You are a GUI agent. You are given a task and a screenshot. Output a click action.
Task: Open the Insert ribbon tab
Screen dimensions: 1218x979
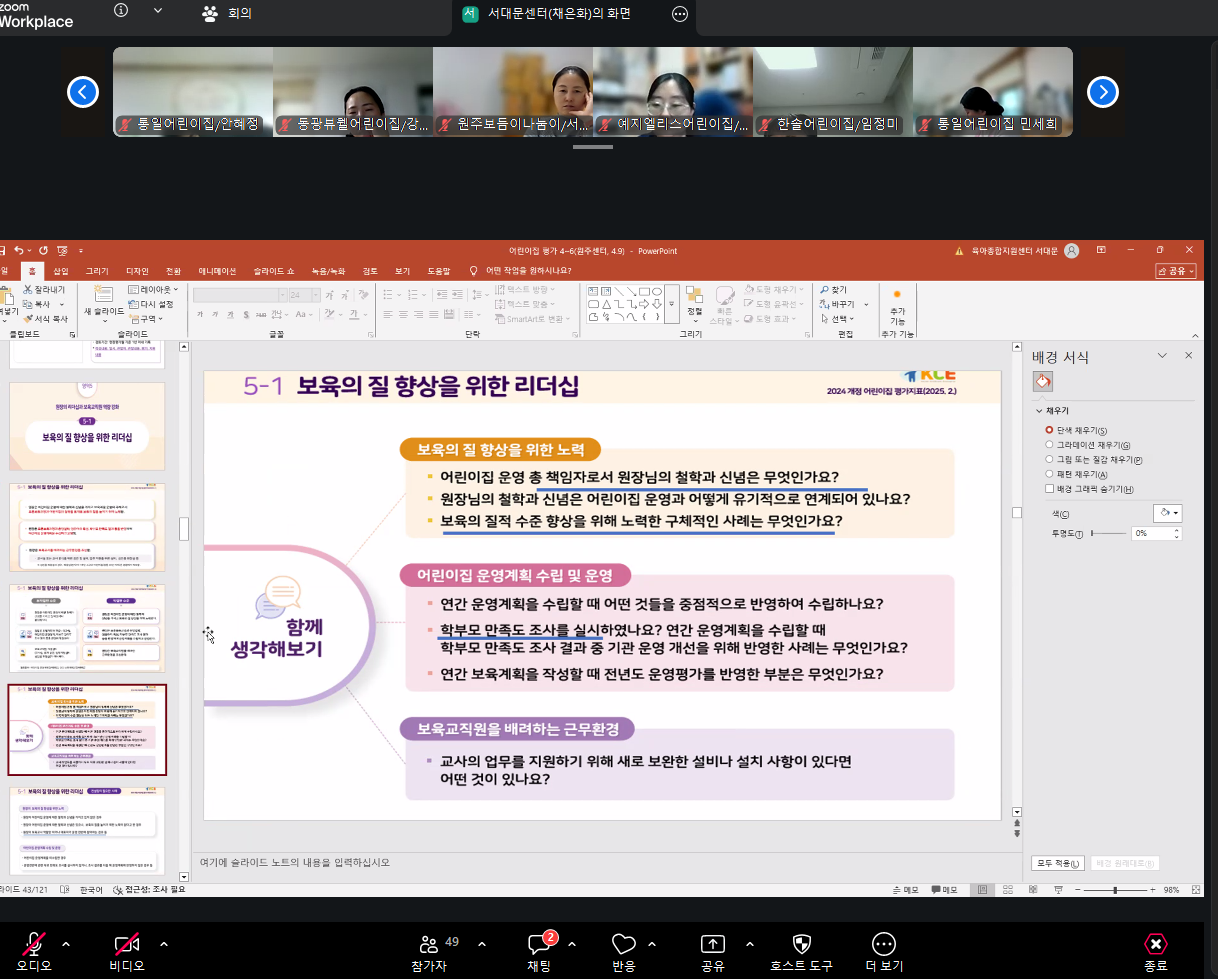[61, 271]
